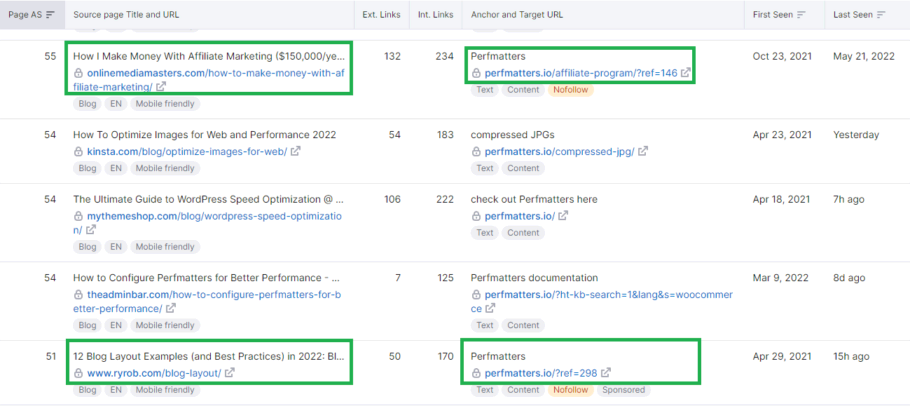Click lock icon beside onlinemediamasters.com URL
Viewport: 910px width, 406px height.
coord(78,73)
